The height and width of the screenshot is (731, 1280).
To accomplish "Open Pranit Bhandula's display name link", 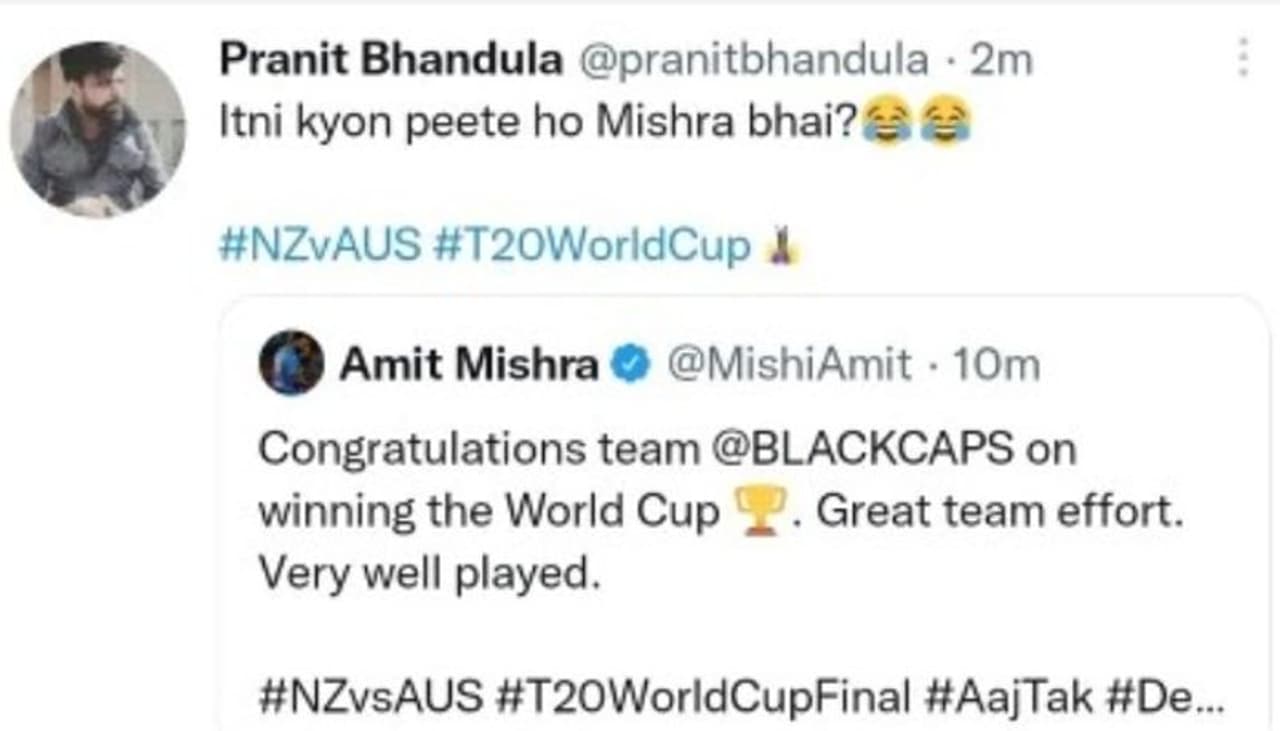I will [x=390, y=61].
